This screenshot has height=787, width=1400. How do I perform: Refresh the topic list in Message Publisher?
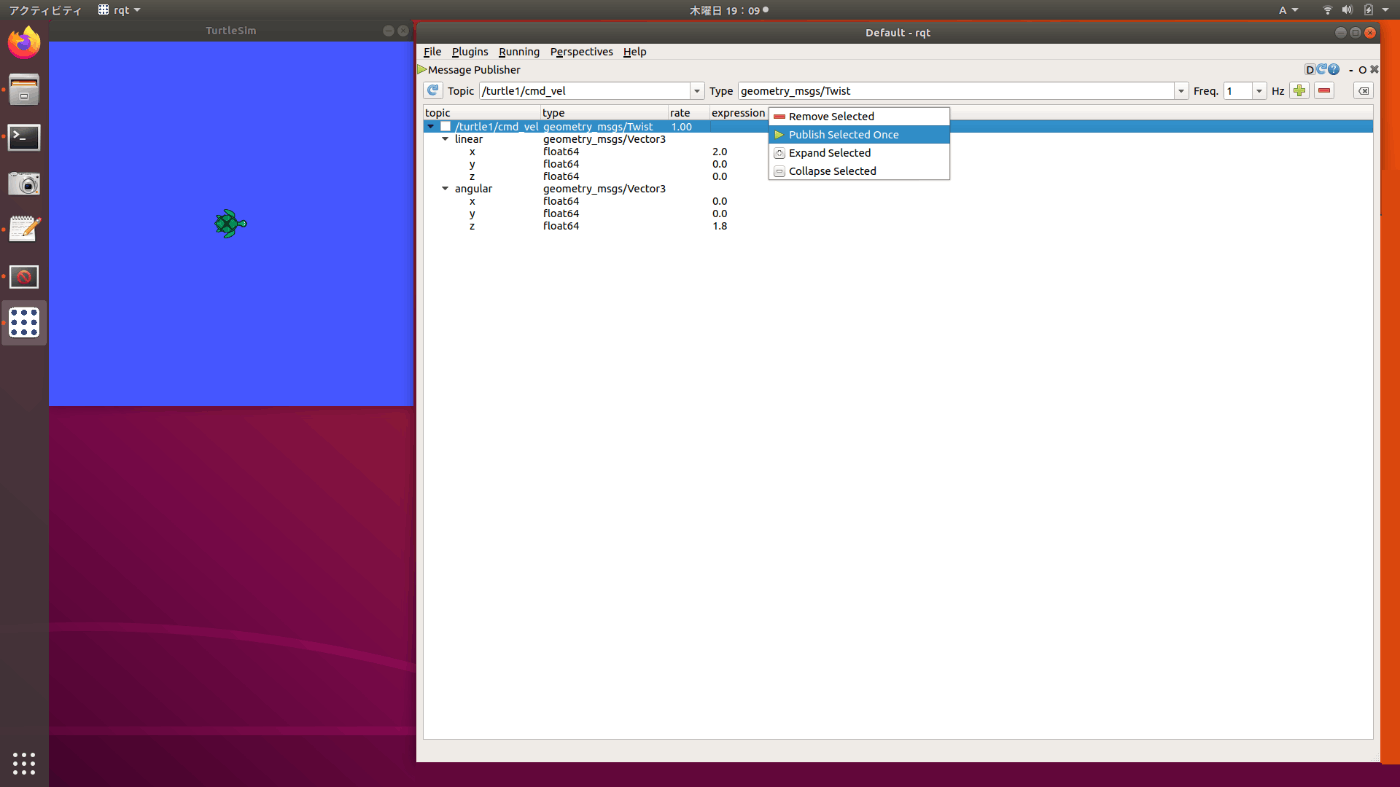(433, 91)
